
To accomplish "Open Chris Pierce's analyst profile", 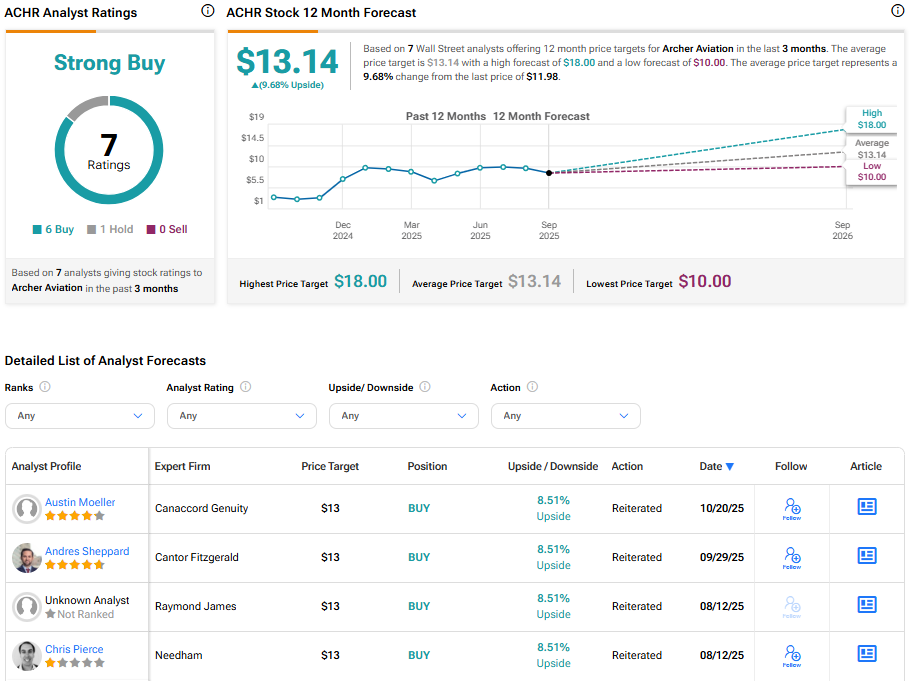I will tap(74, 649).
